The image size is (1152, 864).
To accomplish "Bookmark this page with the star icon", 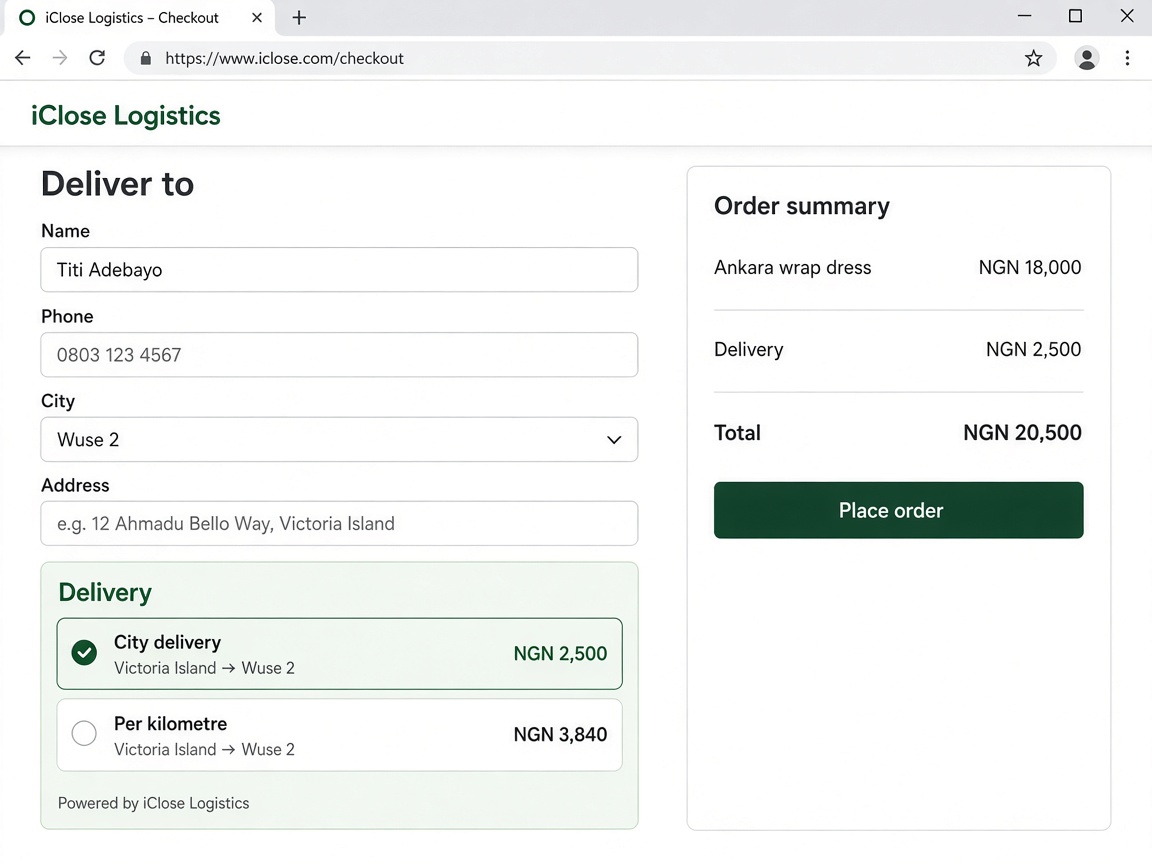I will 1033,58.
